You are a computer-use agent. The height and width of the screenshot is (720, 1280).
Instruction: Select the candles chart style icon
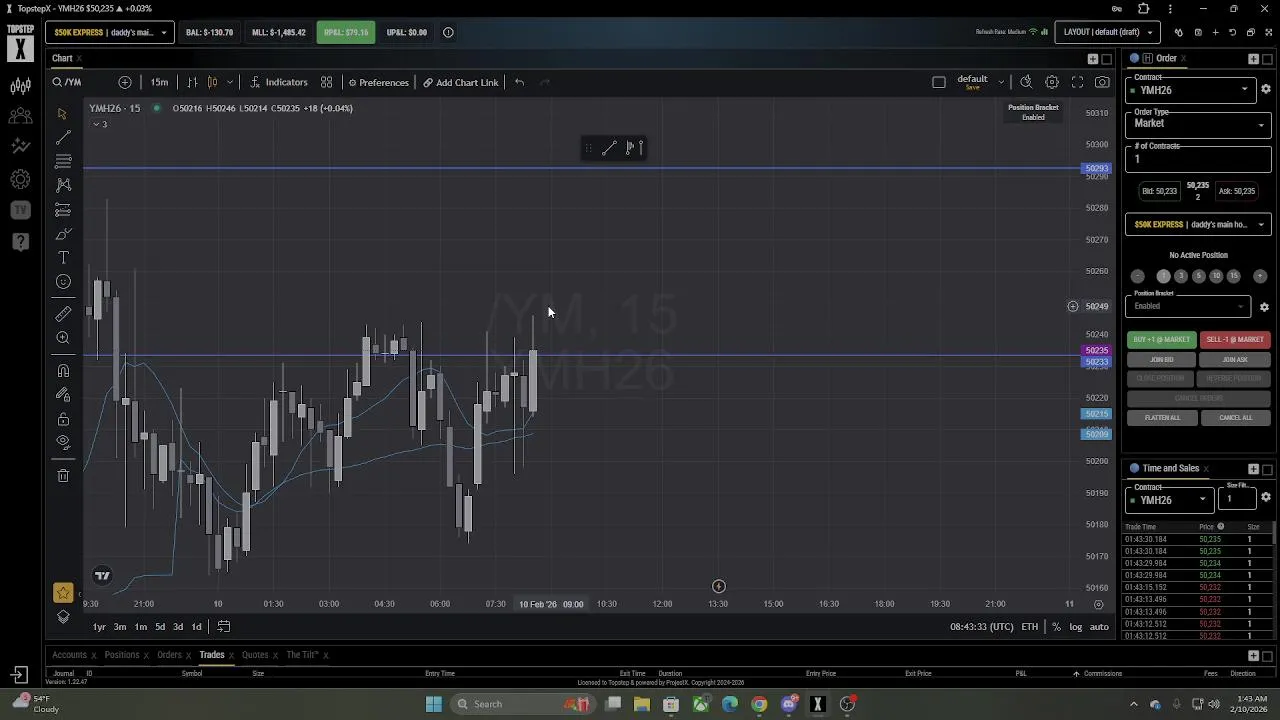[x=212, y=82]
